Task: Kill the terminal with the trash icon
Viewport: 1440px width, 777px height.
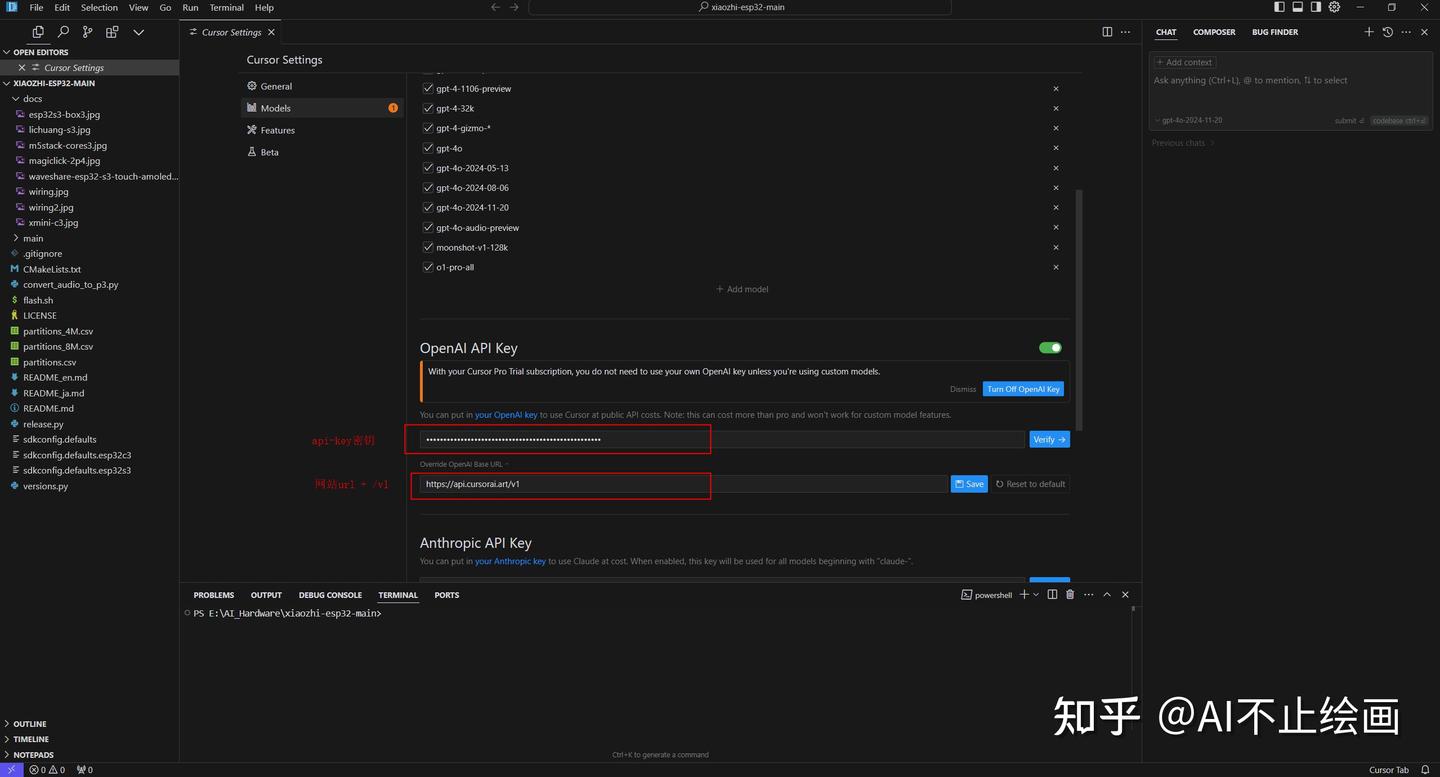Action: pos(1070,594)
